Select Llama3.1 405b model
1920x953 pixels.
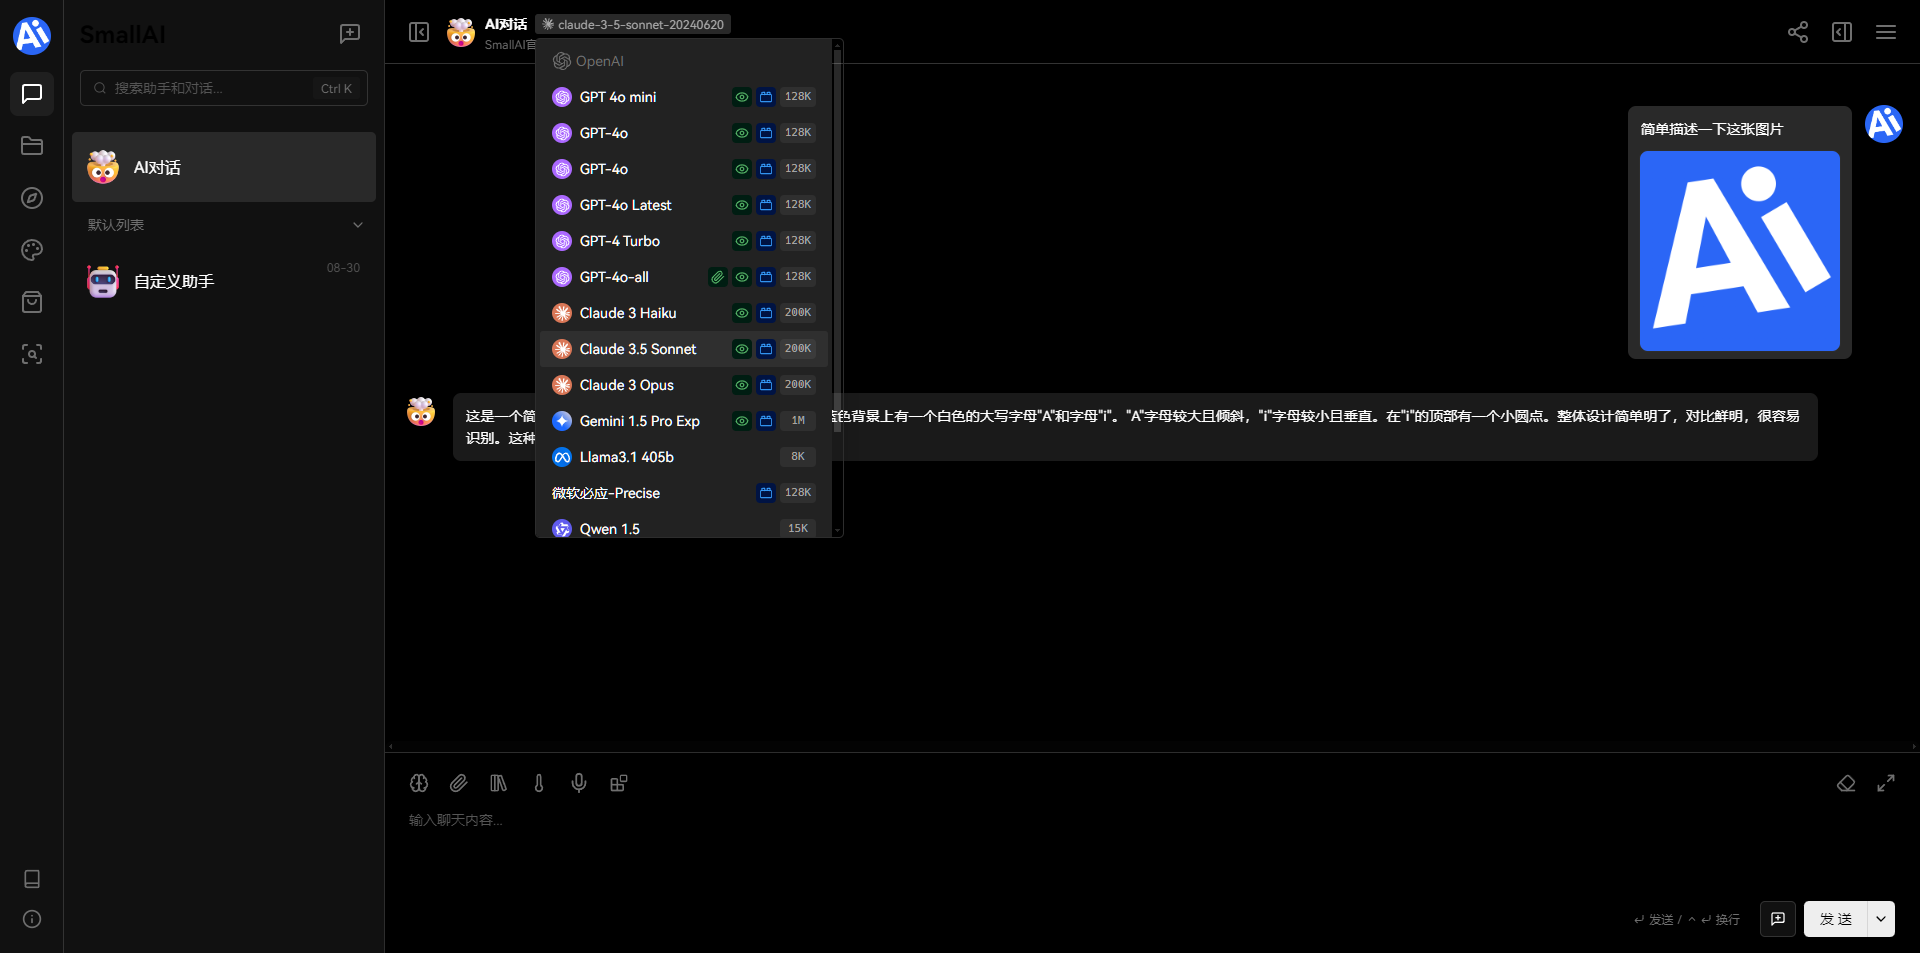684,457
